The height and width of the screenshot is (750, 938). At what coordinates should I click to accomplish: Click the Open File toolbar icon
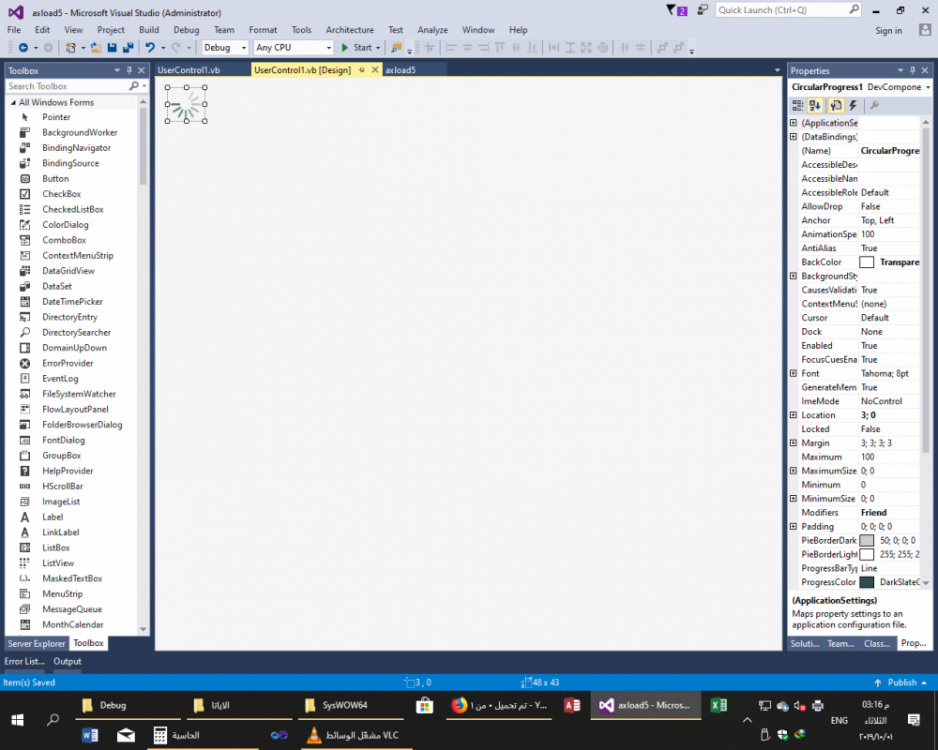pyautogui.click(x=96, y=48)
